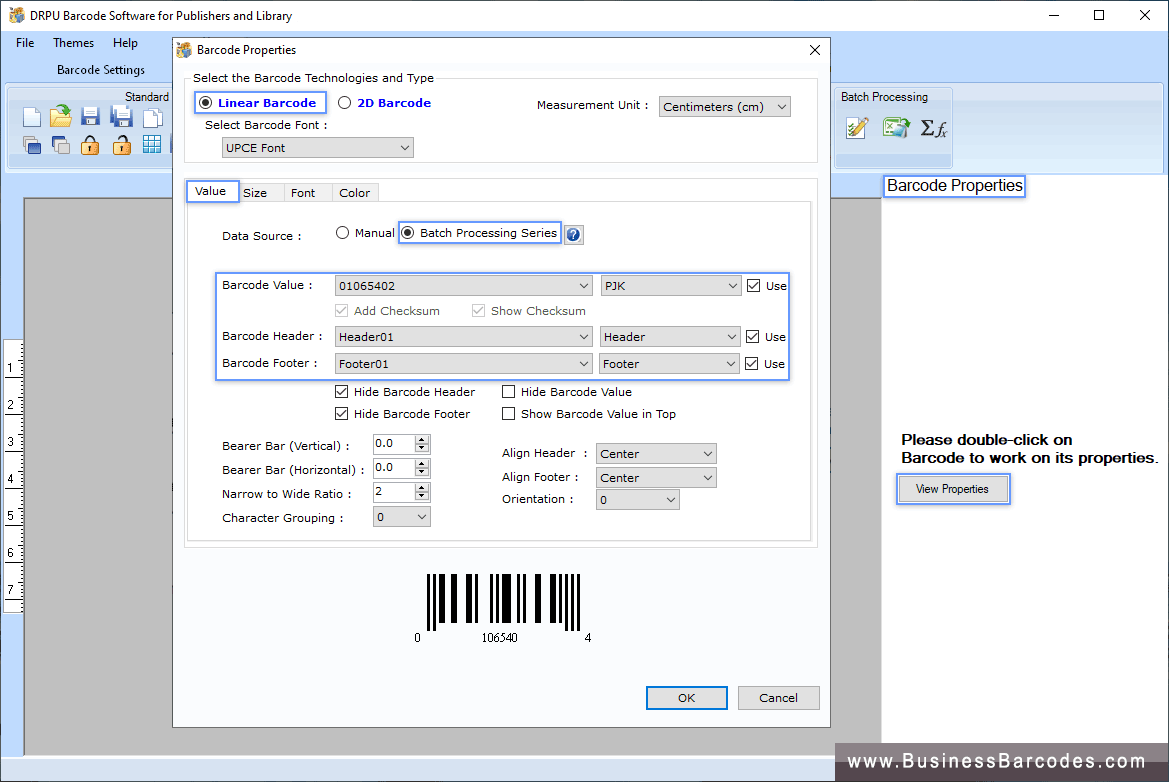Open an existing barcode file
The width and height of the screenshot is (1169, 782).
coord(60,116)
